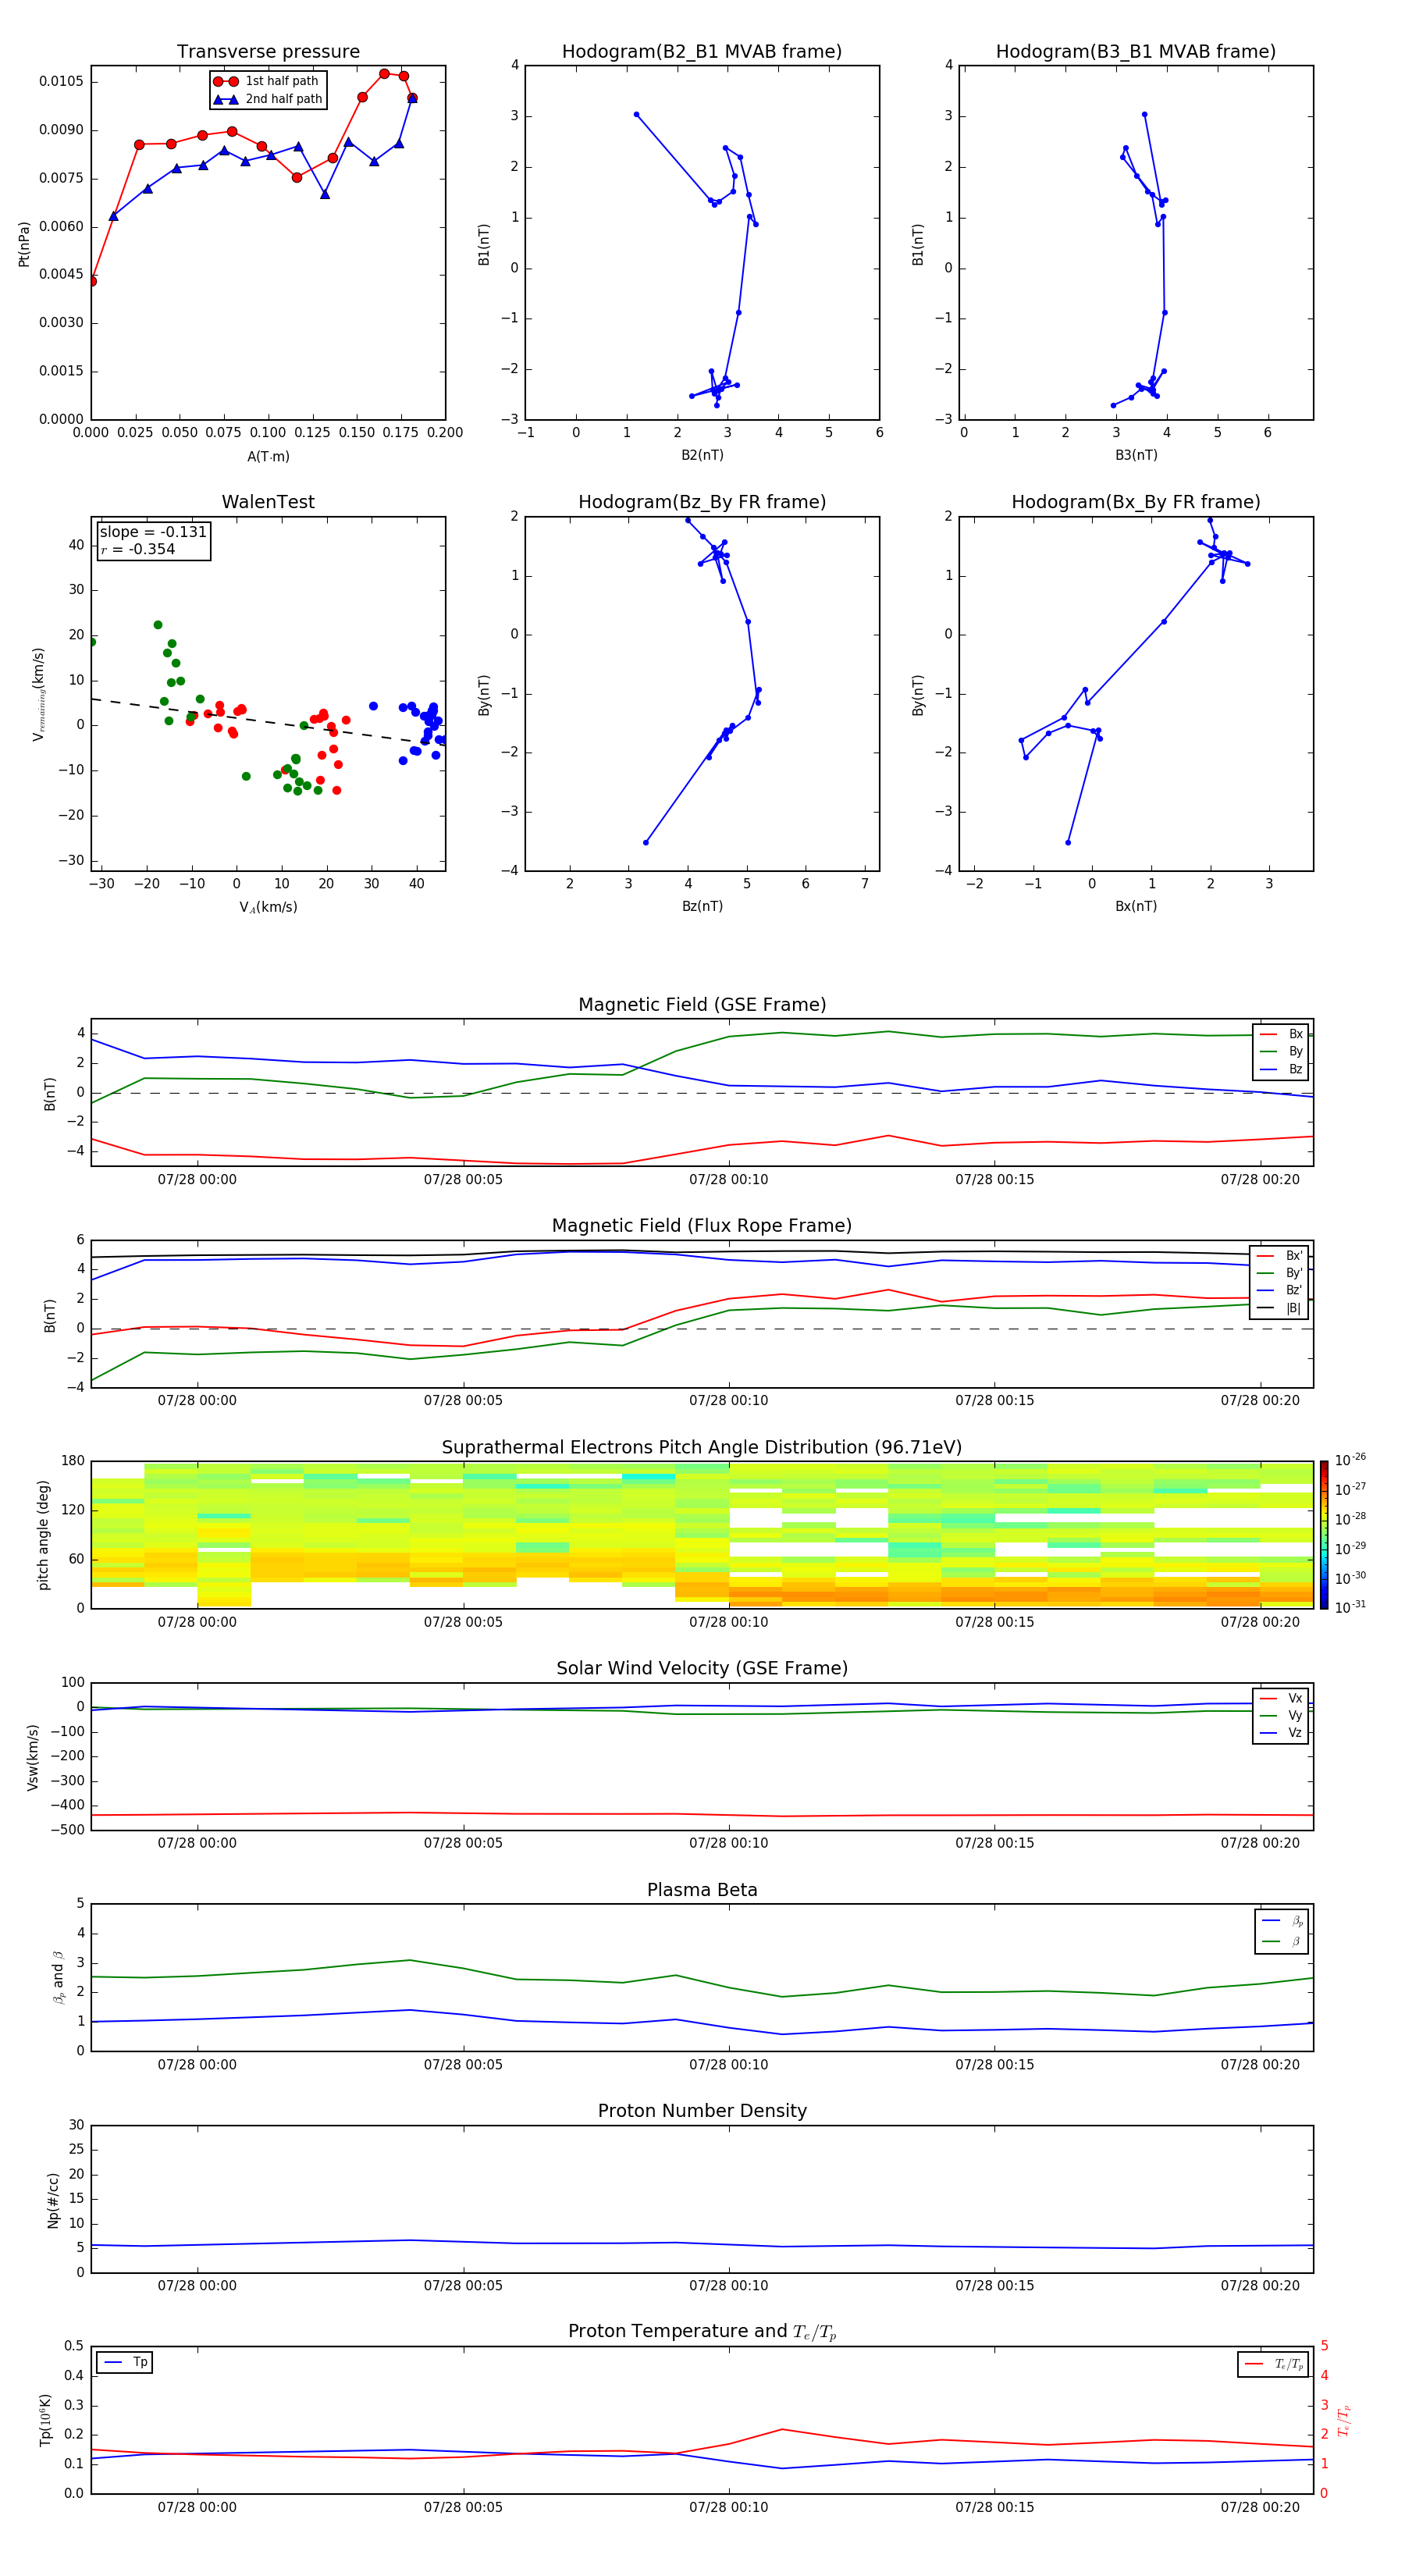
Task: Click the '|B|' entry in Flux Rope legend
Action: pos(1280,1308)
